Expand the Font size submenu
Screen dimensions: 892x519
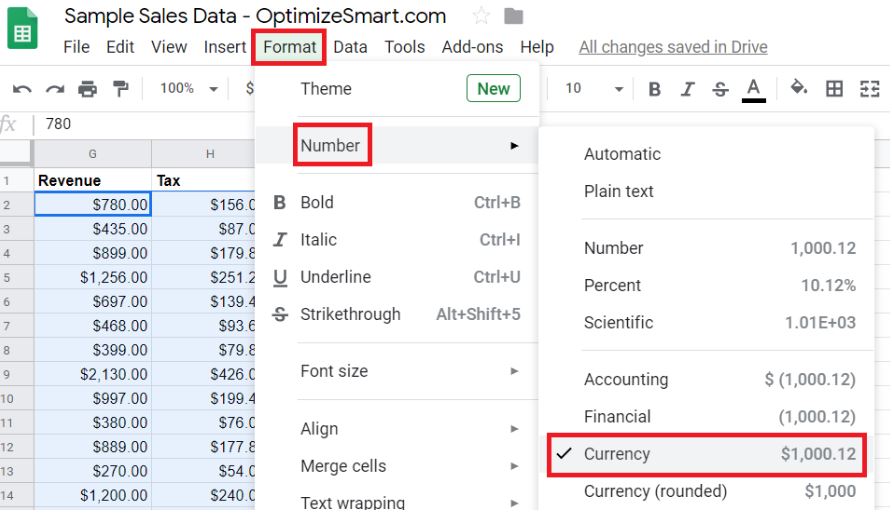click(410, 371)
